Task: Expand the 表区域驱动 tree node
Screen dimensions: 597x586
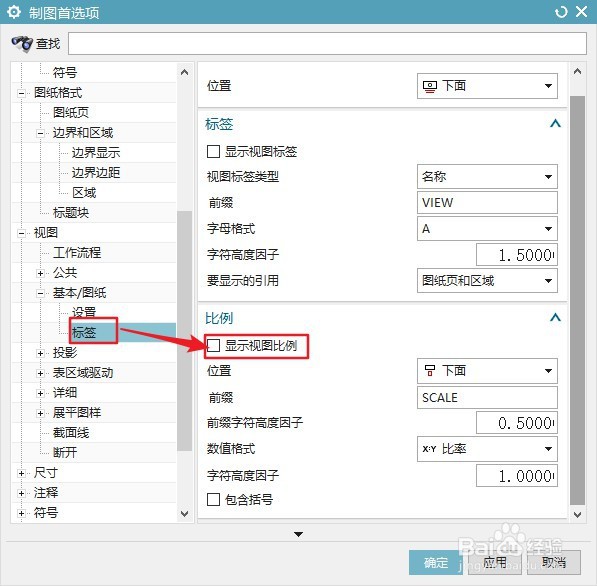Action: click(40, 373)
